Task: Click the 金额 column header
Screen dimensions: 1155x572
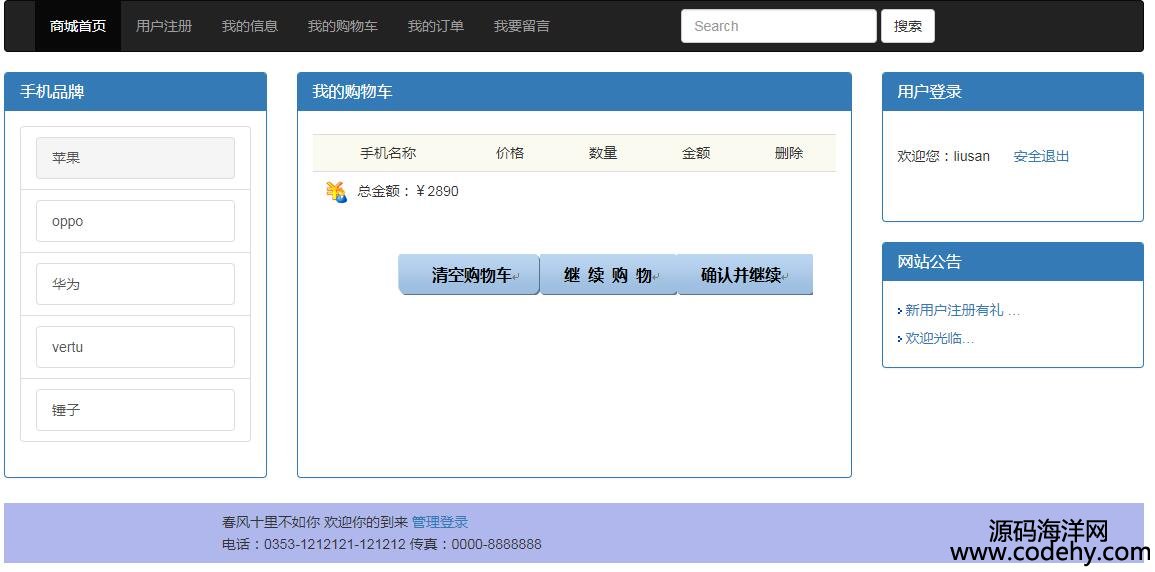Action: 695,153
